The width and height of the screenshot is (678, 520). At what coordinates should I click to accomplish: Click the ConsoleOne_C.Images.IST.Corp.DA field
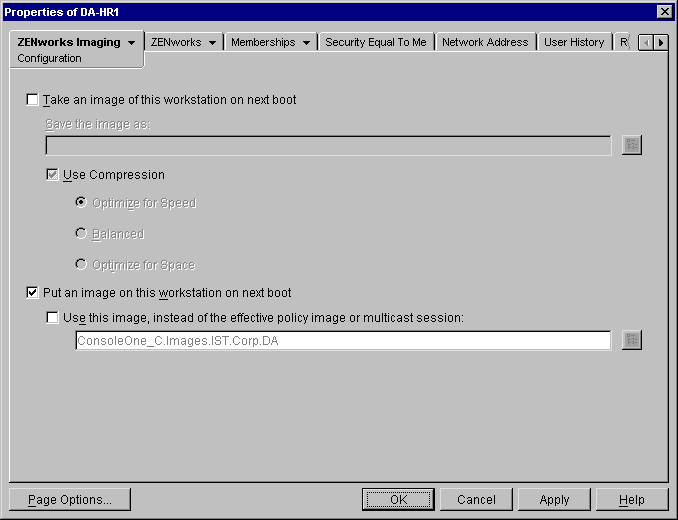(x=343, y=341)
